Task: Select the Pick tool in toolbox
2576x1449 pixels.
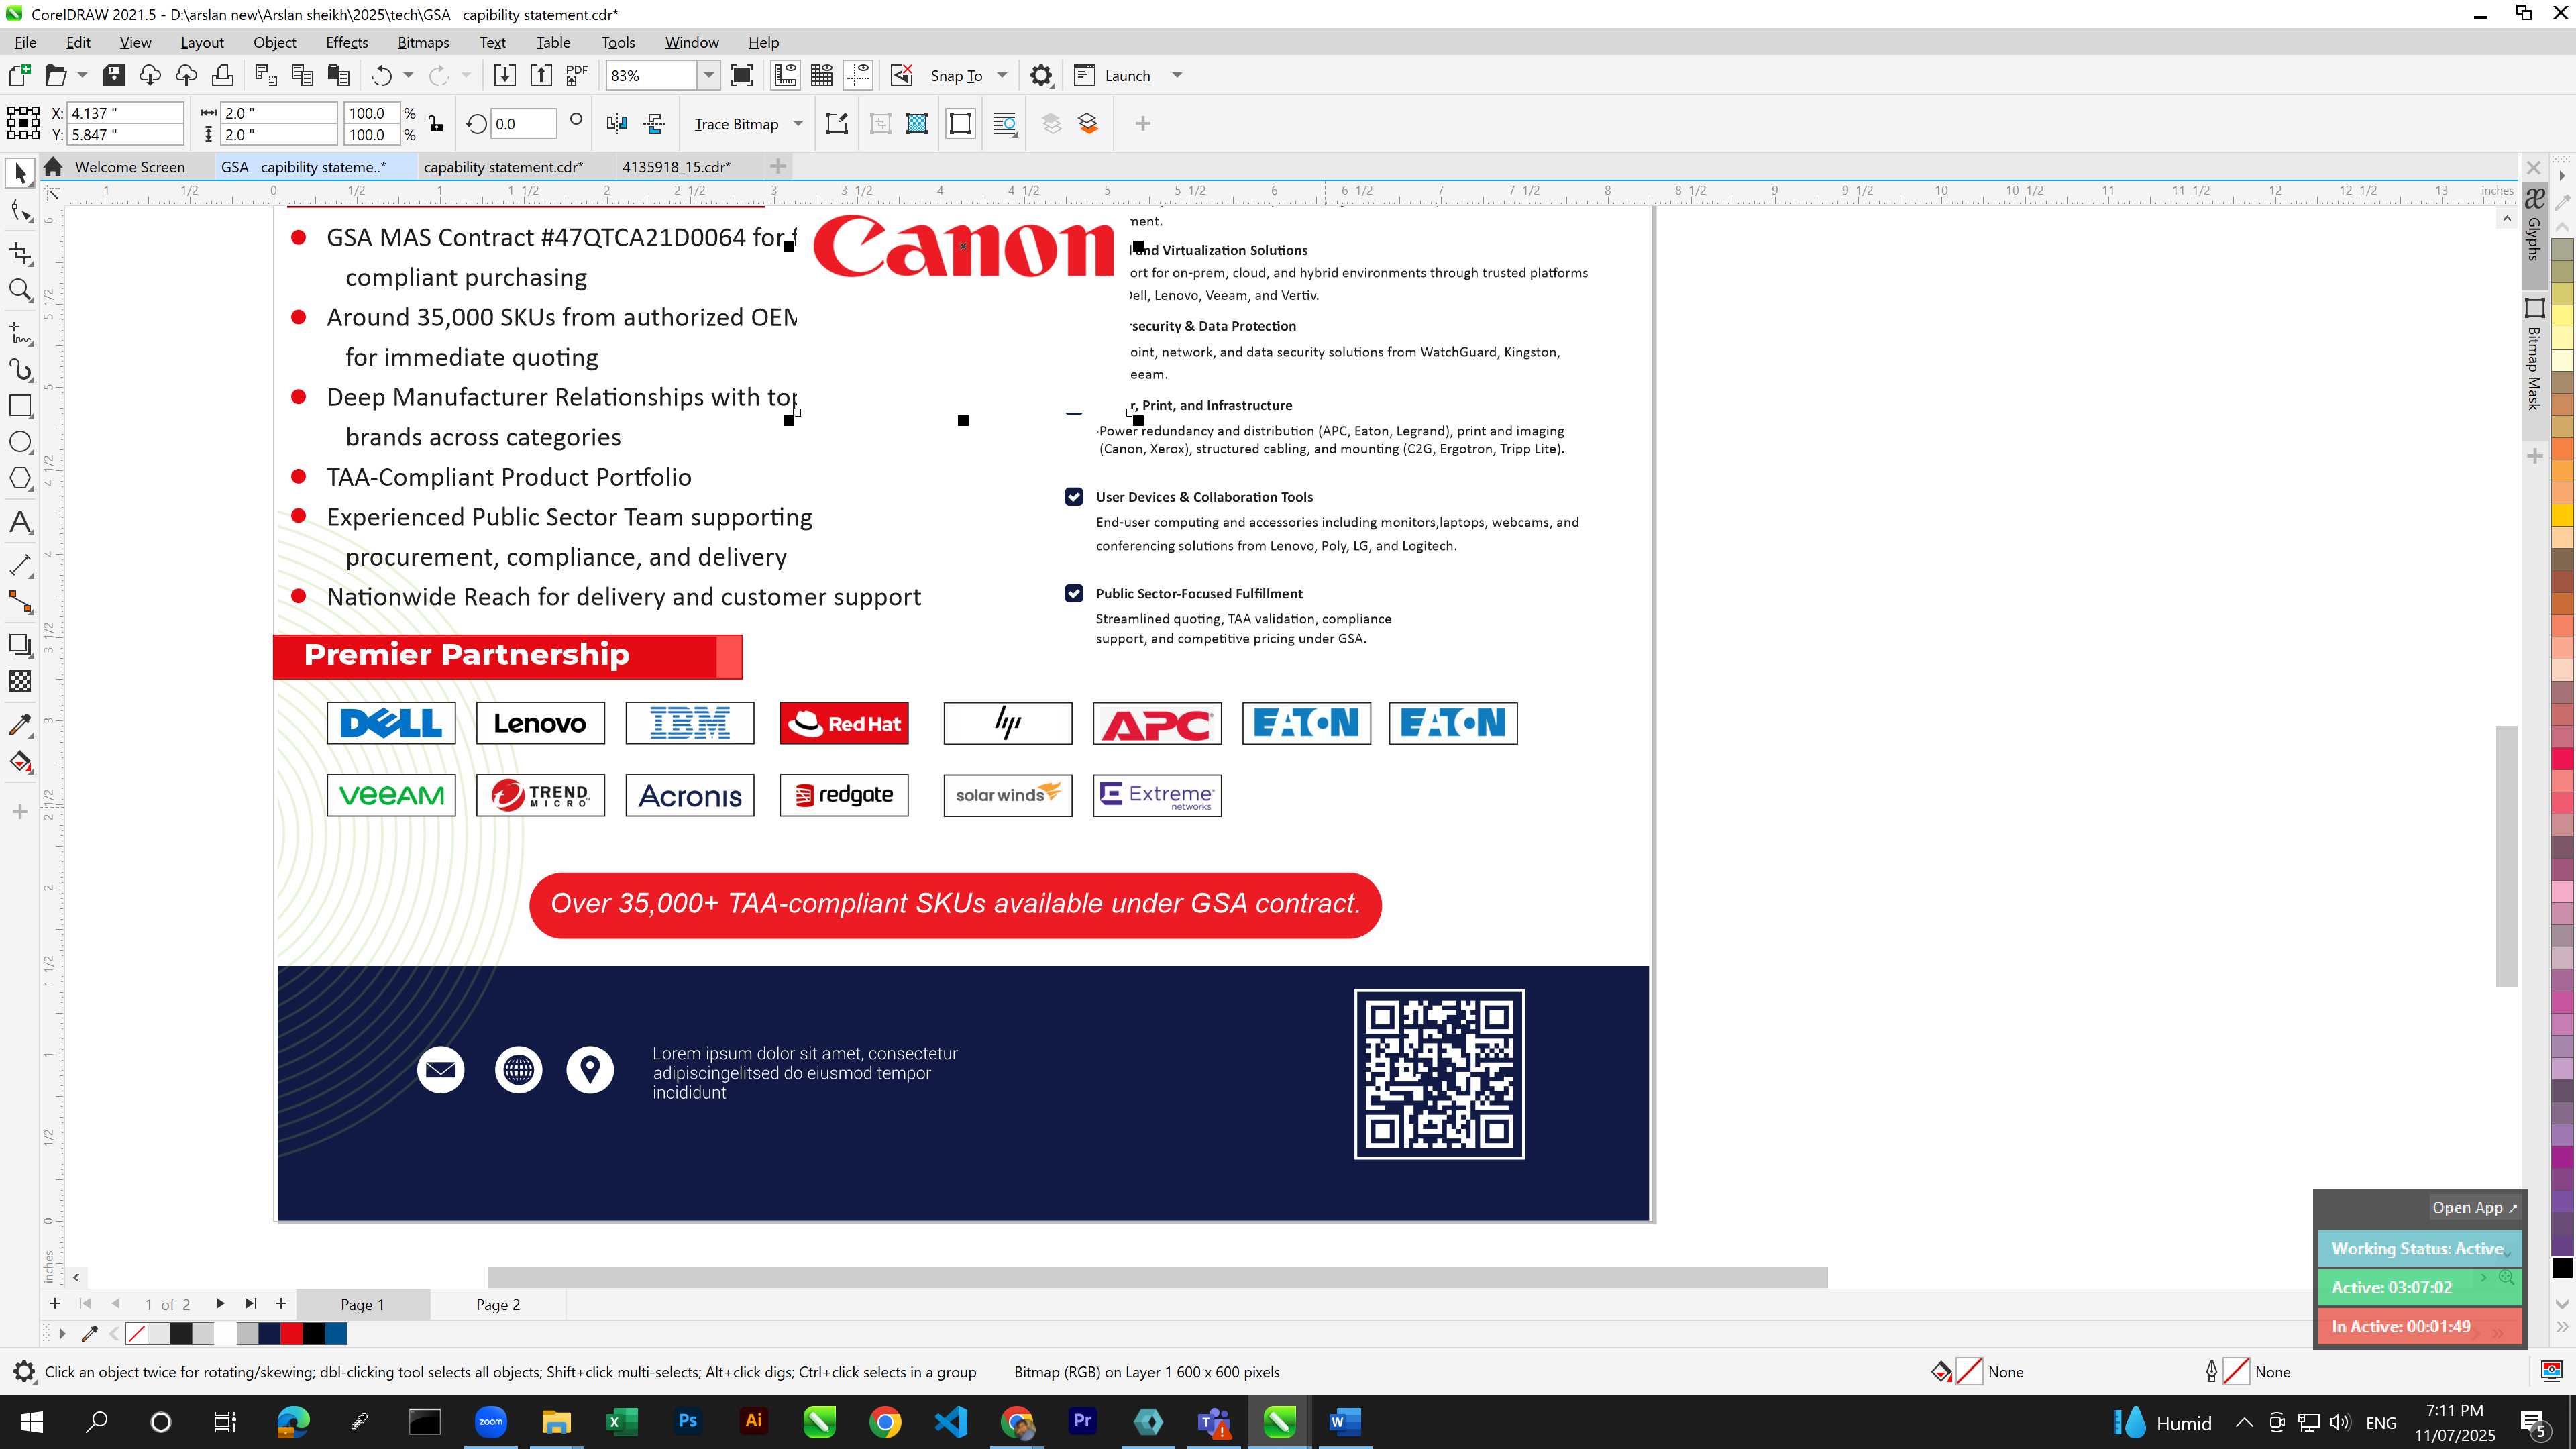Action: coord(20,173)
